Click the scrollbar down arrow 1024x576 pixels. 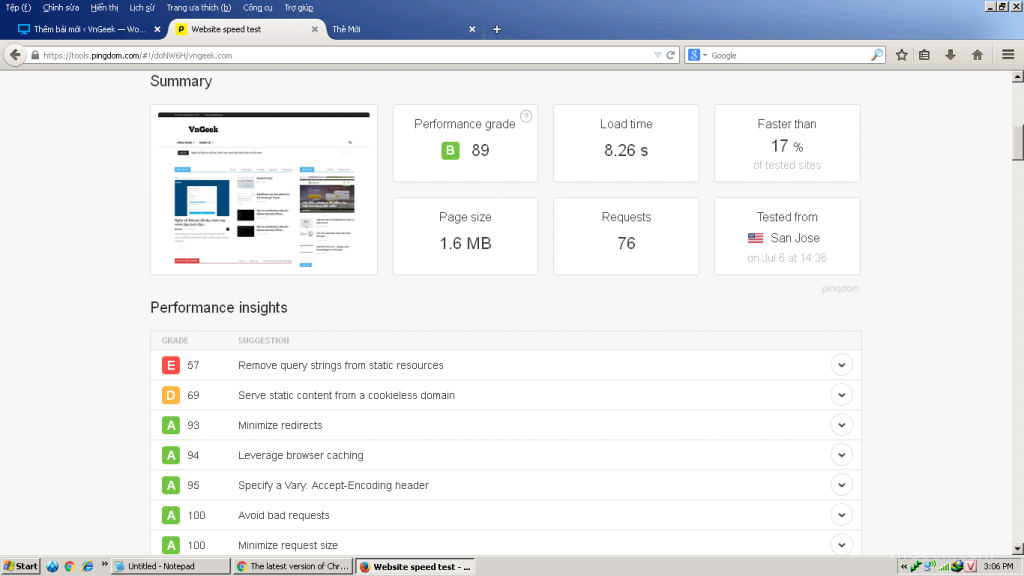pos(1017,549)
